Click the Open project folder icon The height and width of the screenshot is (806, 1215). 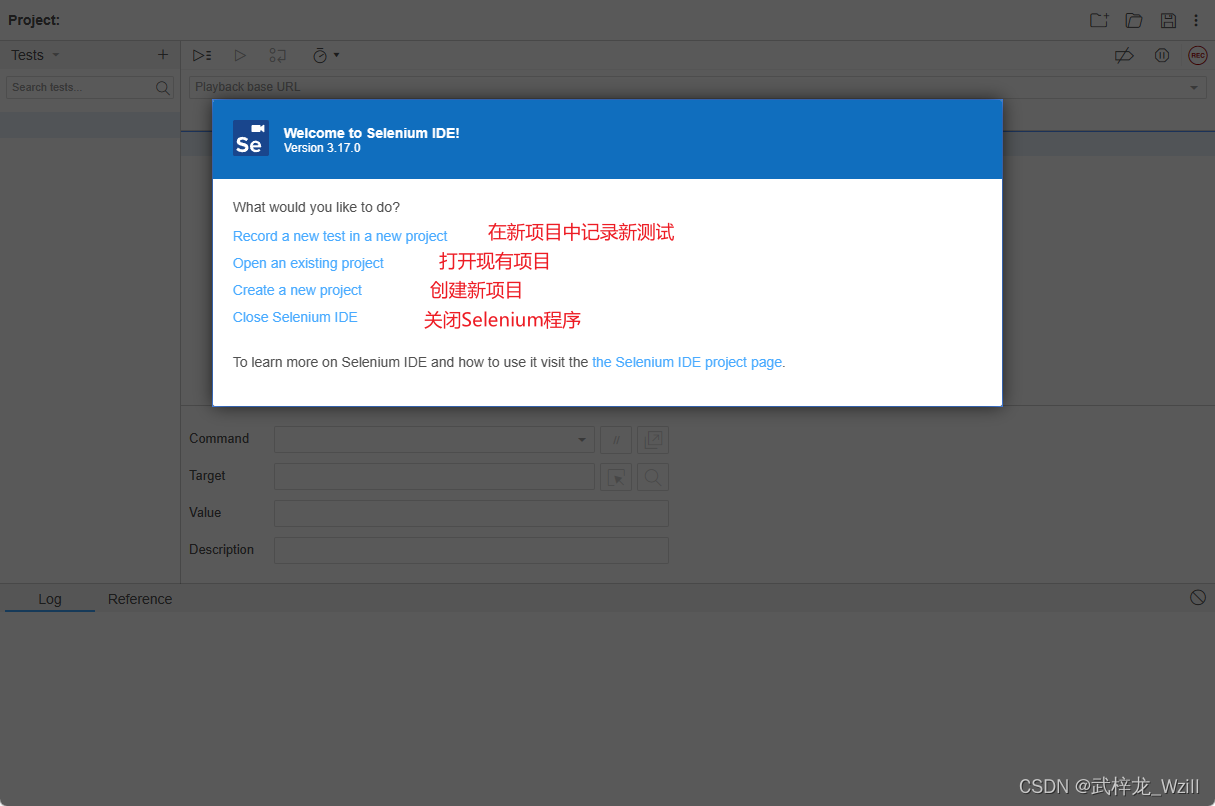pyautogui.click(x=1134, y=19)
